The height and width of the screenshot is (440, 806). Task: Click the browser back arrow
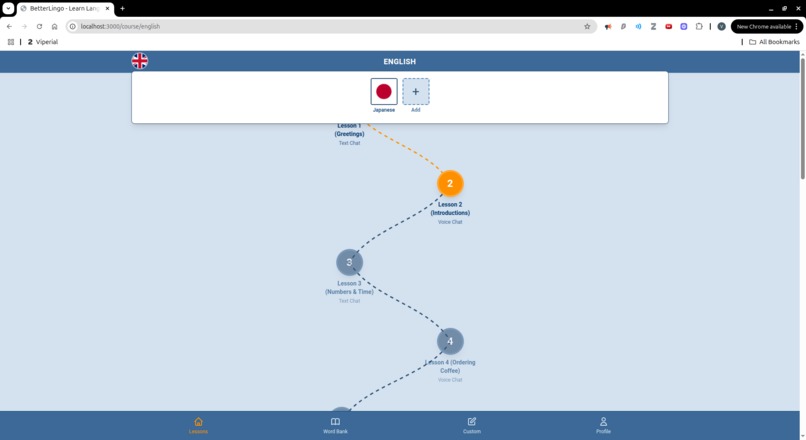[x=9, y=26]
